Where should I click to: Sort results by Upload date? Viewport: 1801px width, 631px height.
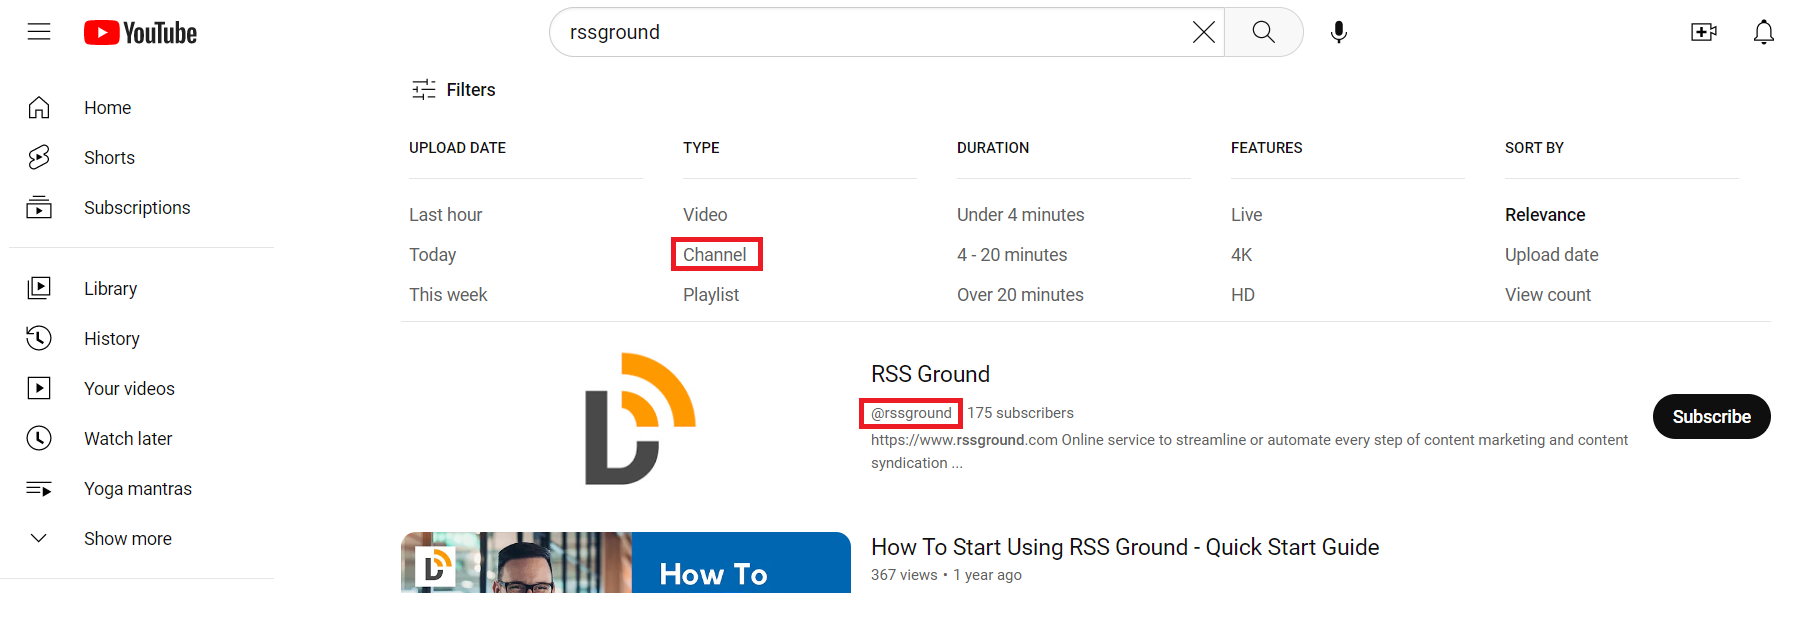(x=1551, y=254)
